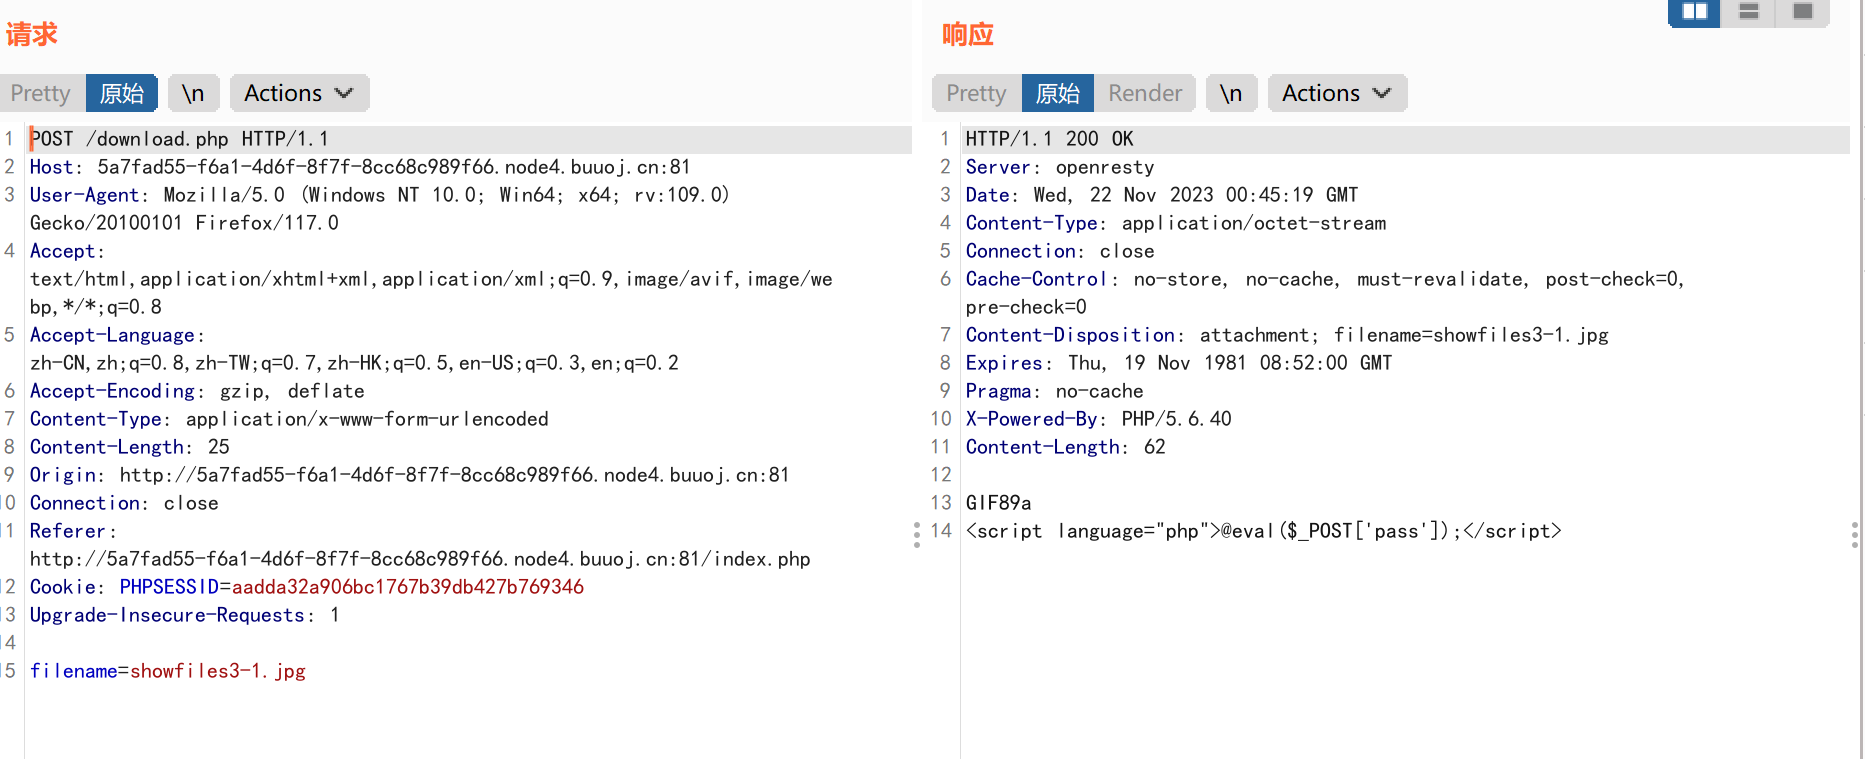Click Accept-Encoding: gzip, deflate line
The image size is (1865, 759).
point(197,391)
